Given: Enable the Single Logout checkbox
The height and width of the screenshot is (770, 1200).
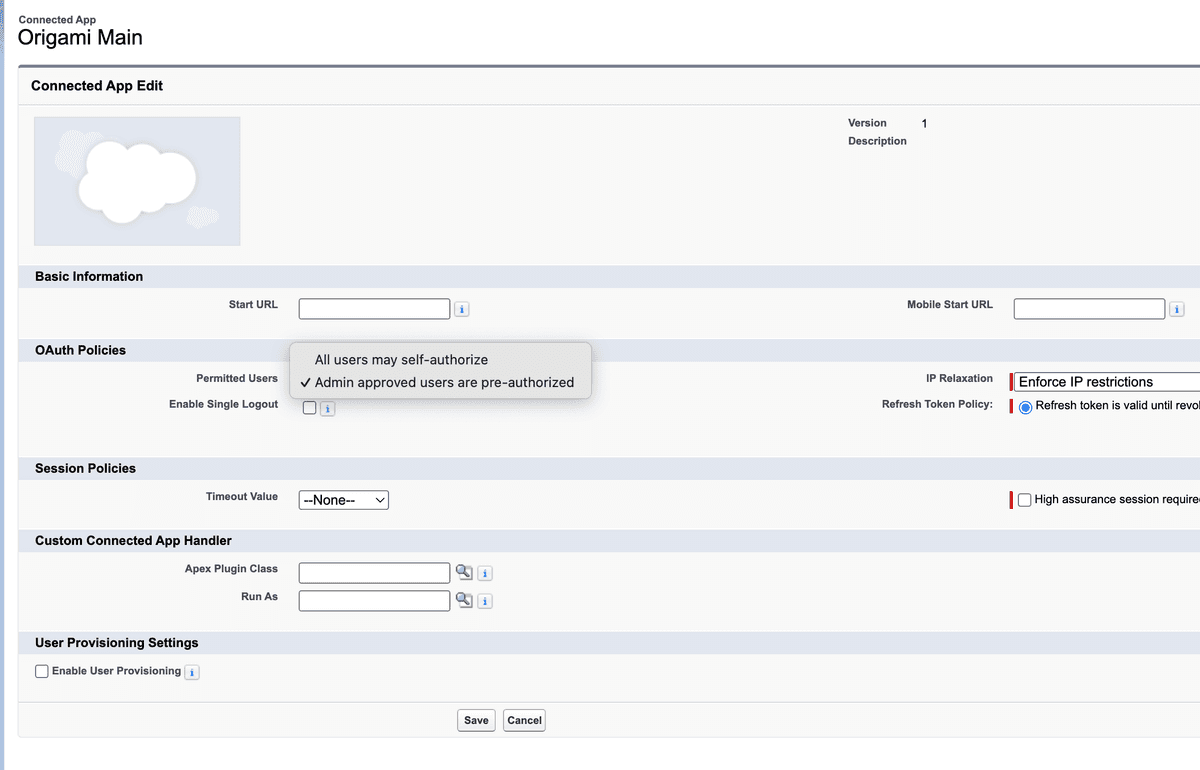Looking at the screenshot, I should tap(309, 407).
